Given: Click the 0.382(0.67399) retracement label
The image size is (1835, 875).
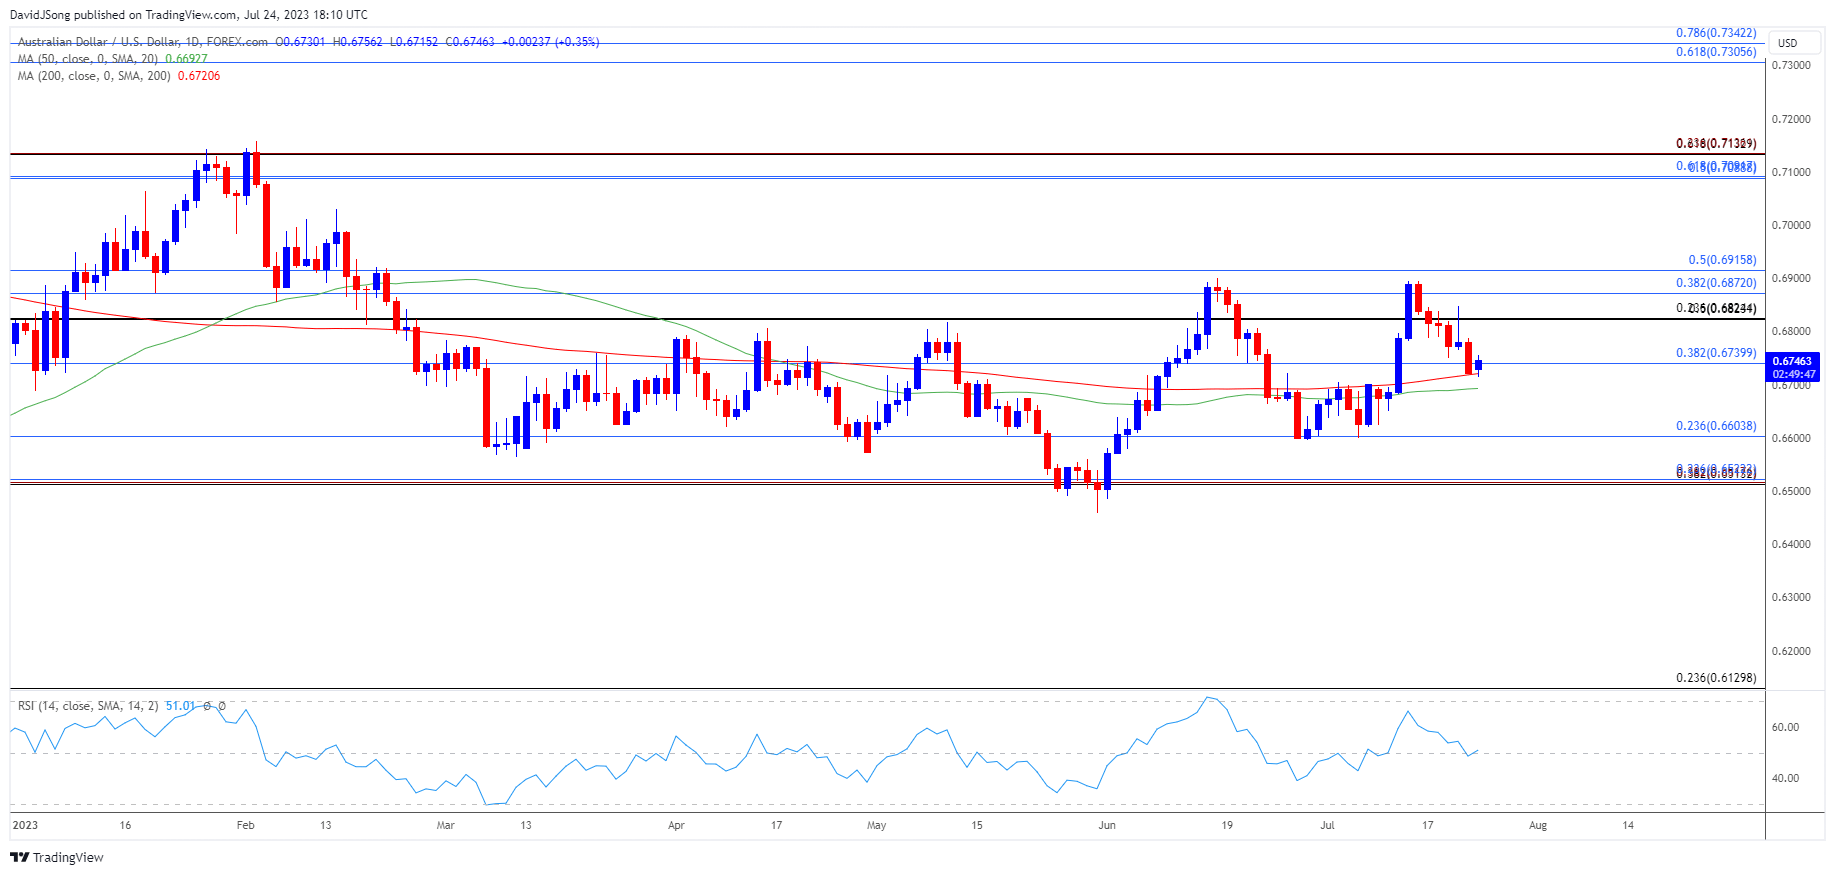Looking at the screenshot, I should (x=1716, y=353).
